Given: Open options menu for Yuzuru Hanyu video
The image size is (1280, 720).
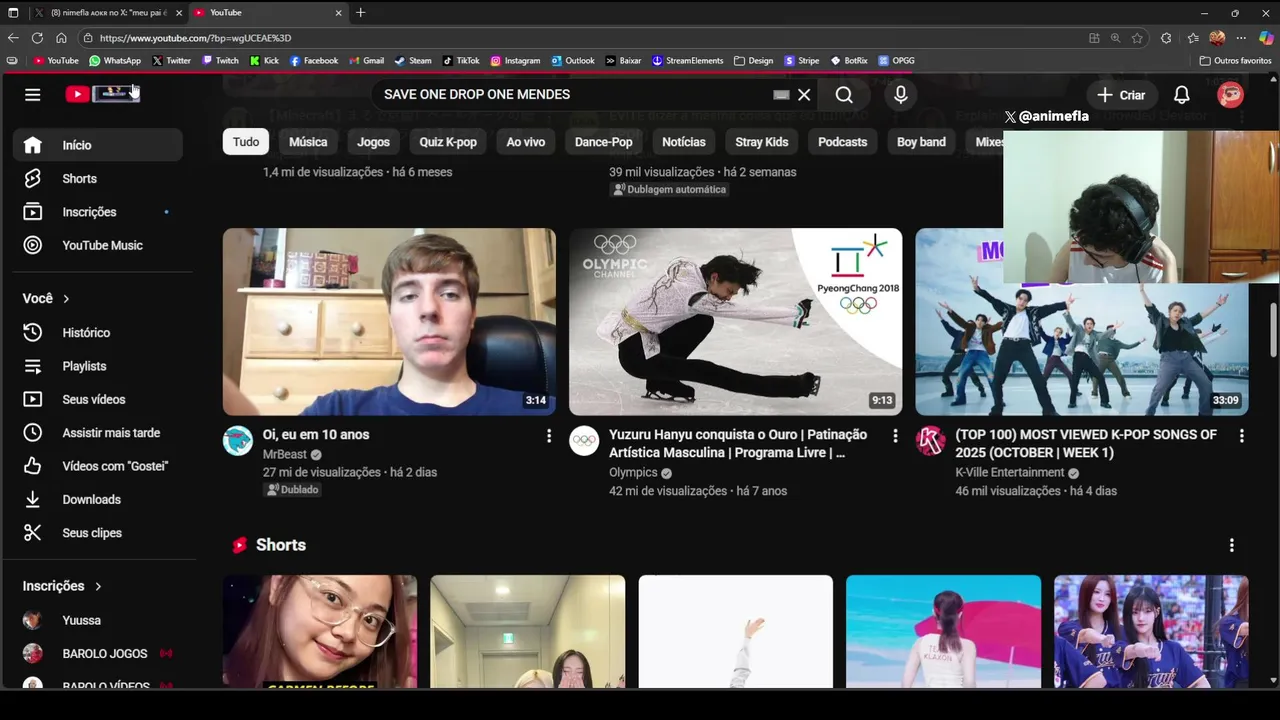Looking at the screenshot, I should (x=895, y=436).
